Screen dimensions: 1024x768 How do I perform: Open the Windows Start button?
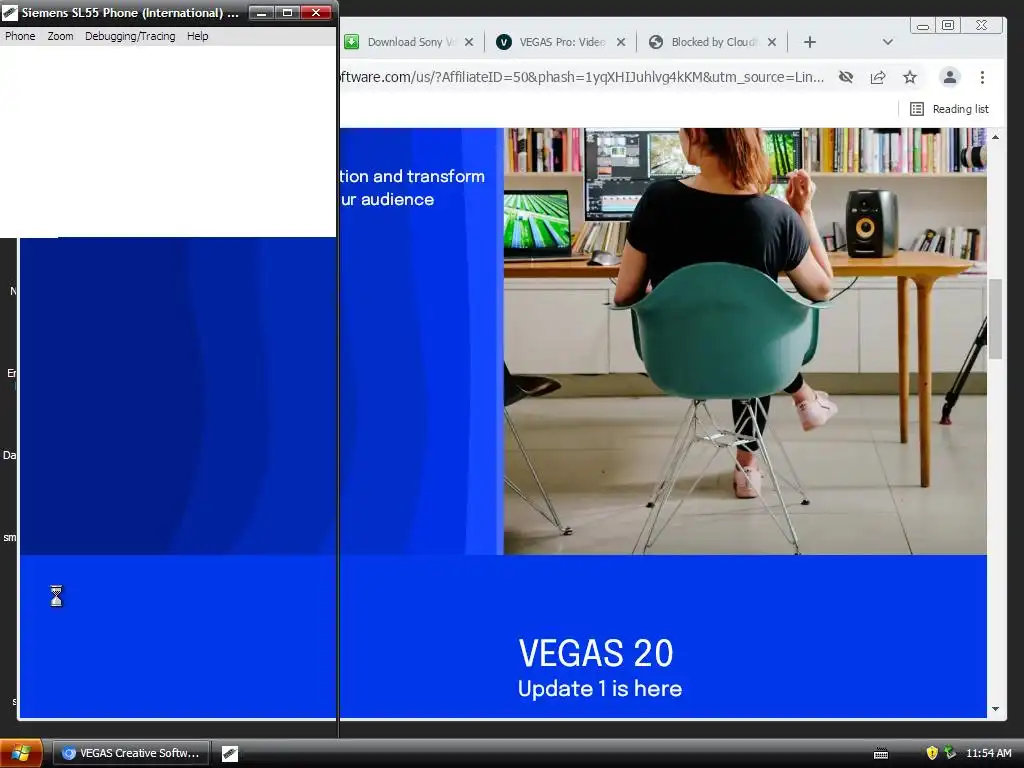21,753
